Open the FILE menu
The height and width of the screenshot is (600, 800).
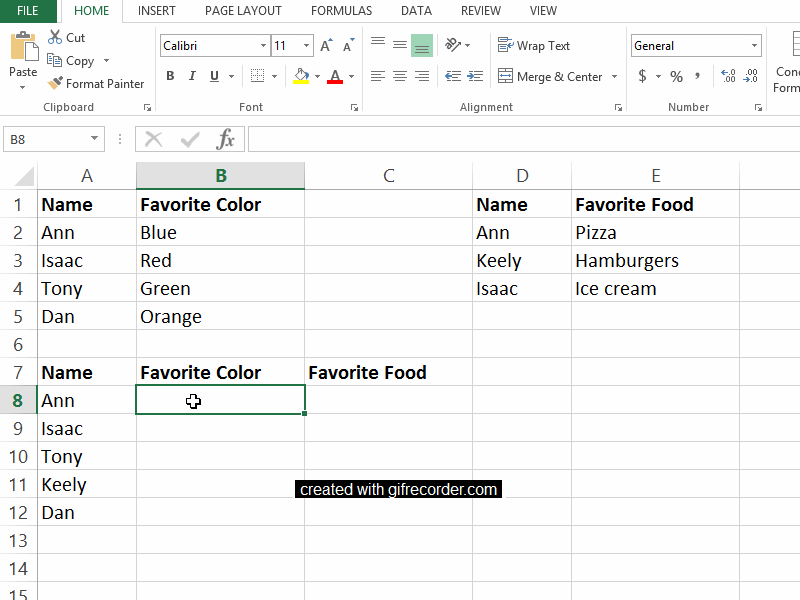[x=27, y=11]
